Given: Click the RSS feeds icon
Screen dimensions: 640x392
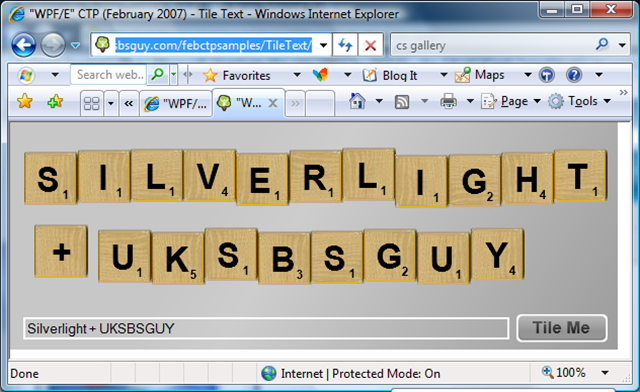Looking at the screenshot, I should click(402, 102).
